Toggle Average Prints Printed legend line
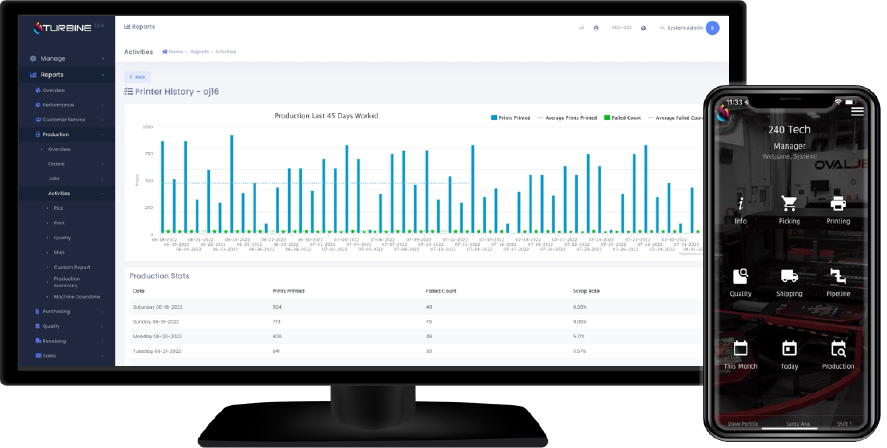Viewport: 887px width, 448px height. click(x=568, y=118)
